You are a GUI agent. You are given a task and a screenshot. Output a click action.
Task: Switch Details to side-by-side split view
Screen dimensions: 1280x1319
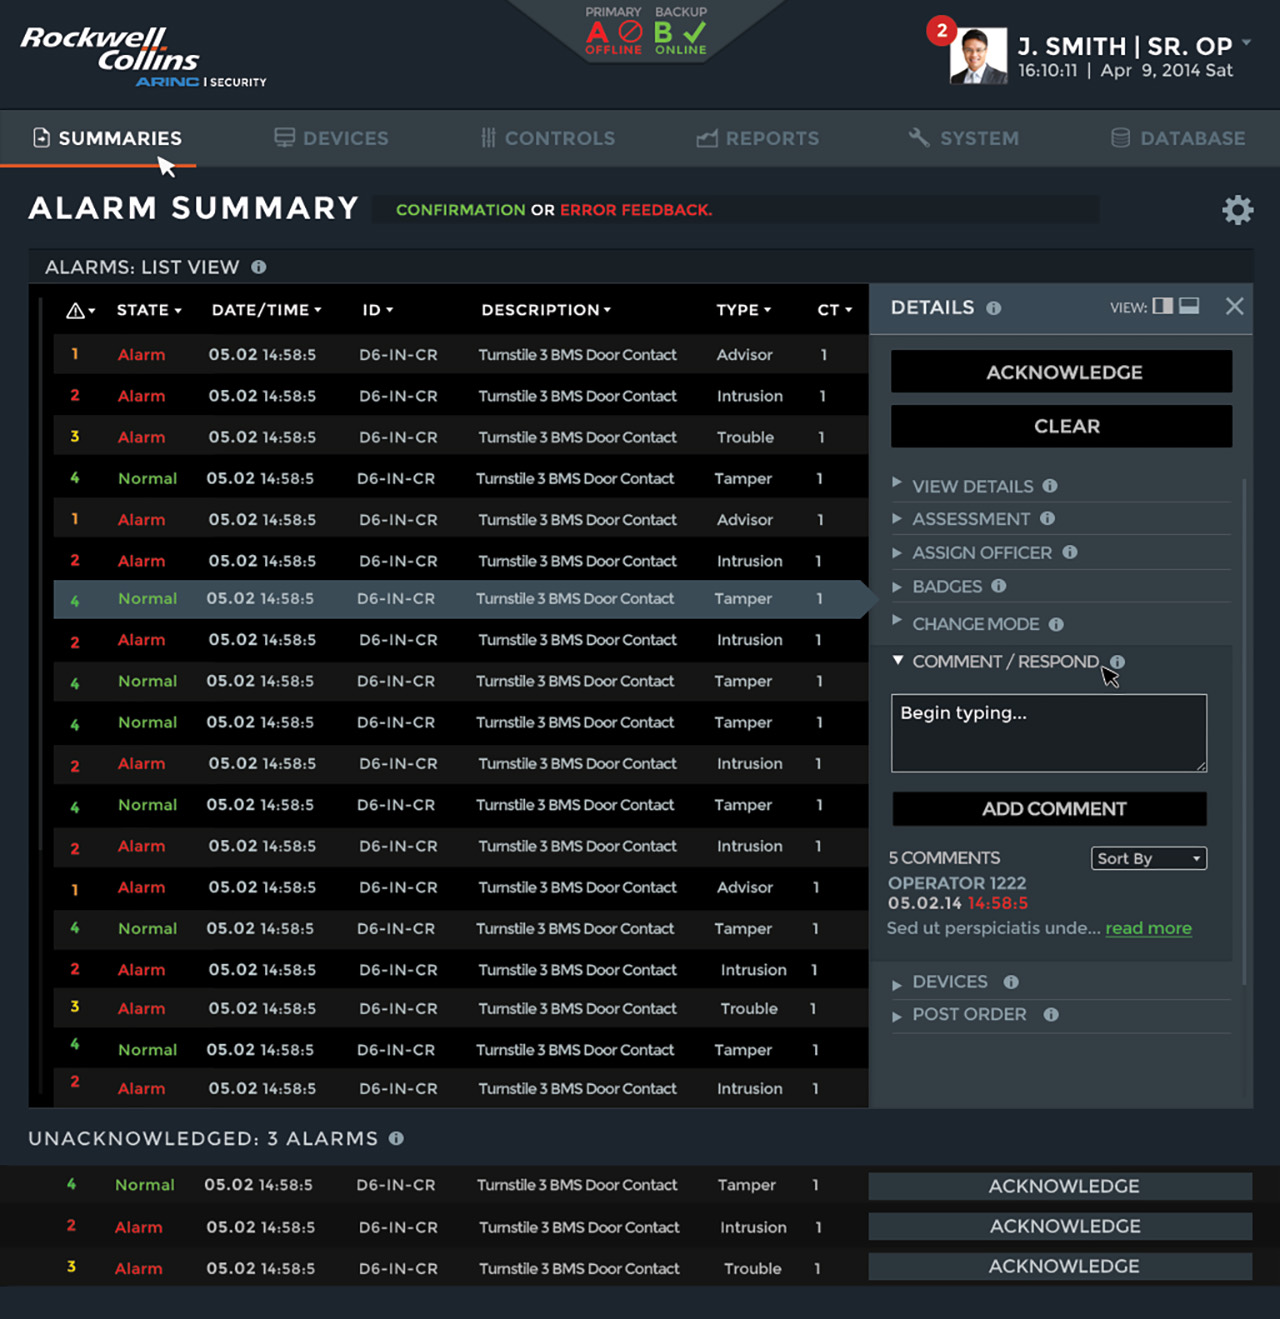point(1162,306)
